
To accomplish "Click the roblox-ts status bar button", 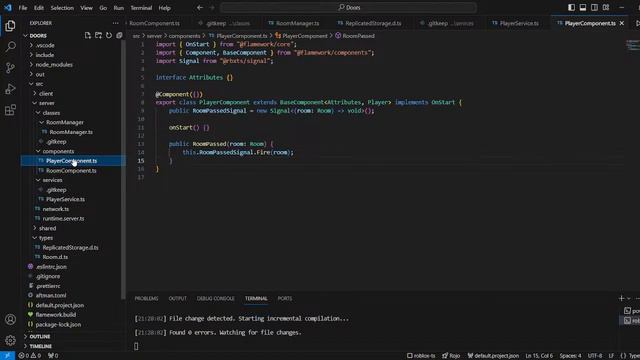I will point(421,356).
